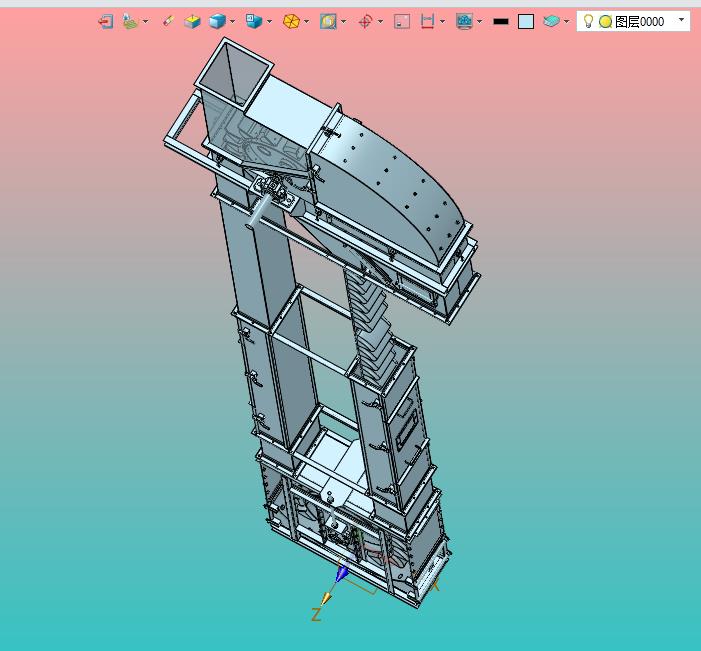Viewport: 701px width, 651px height.
Task: Choose the blue shaded cube display icon
Action: tap(217, 21)
